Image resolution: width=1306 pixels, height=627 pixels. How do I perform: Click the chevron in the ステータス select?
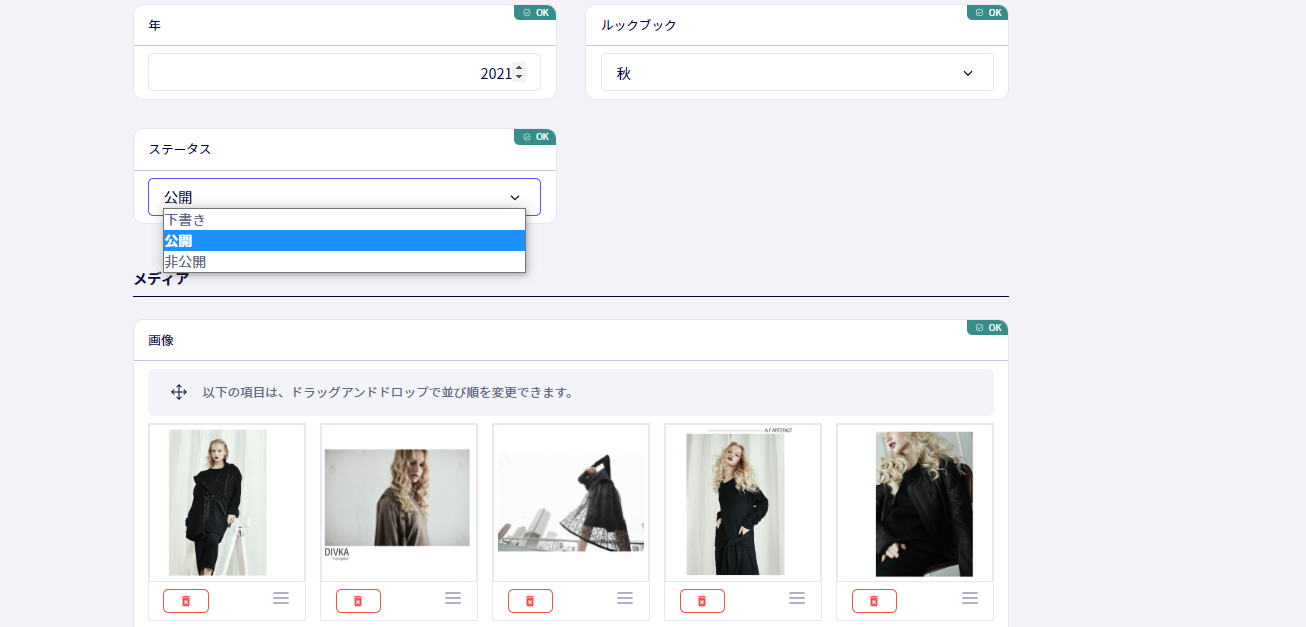515,198
